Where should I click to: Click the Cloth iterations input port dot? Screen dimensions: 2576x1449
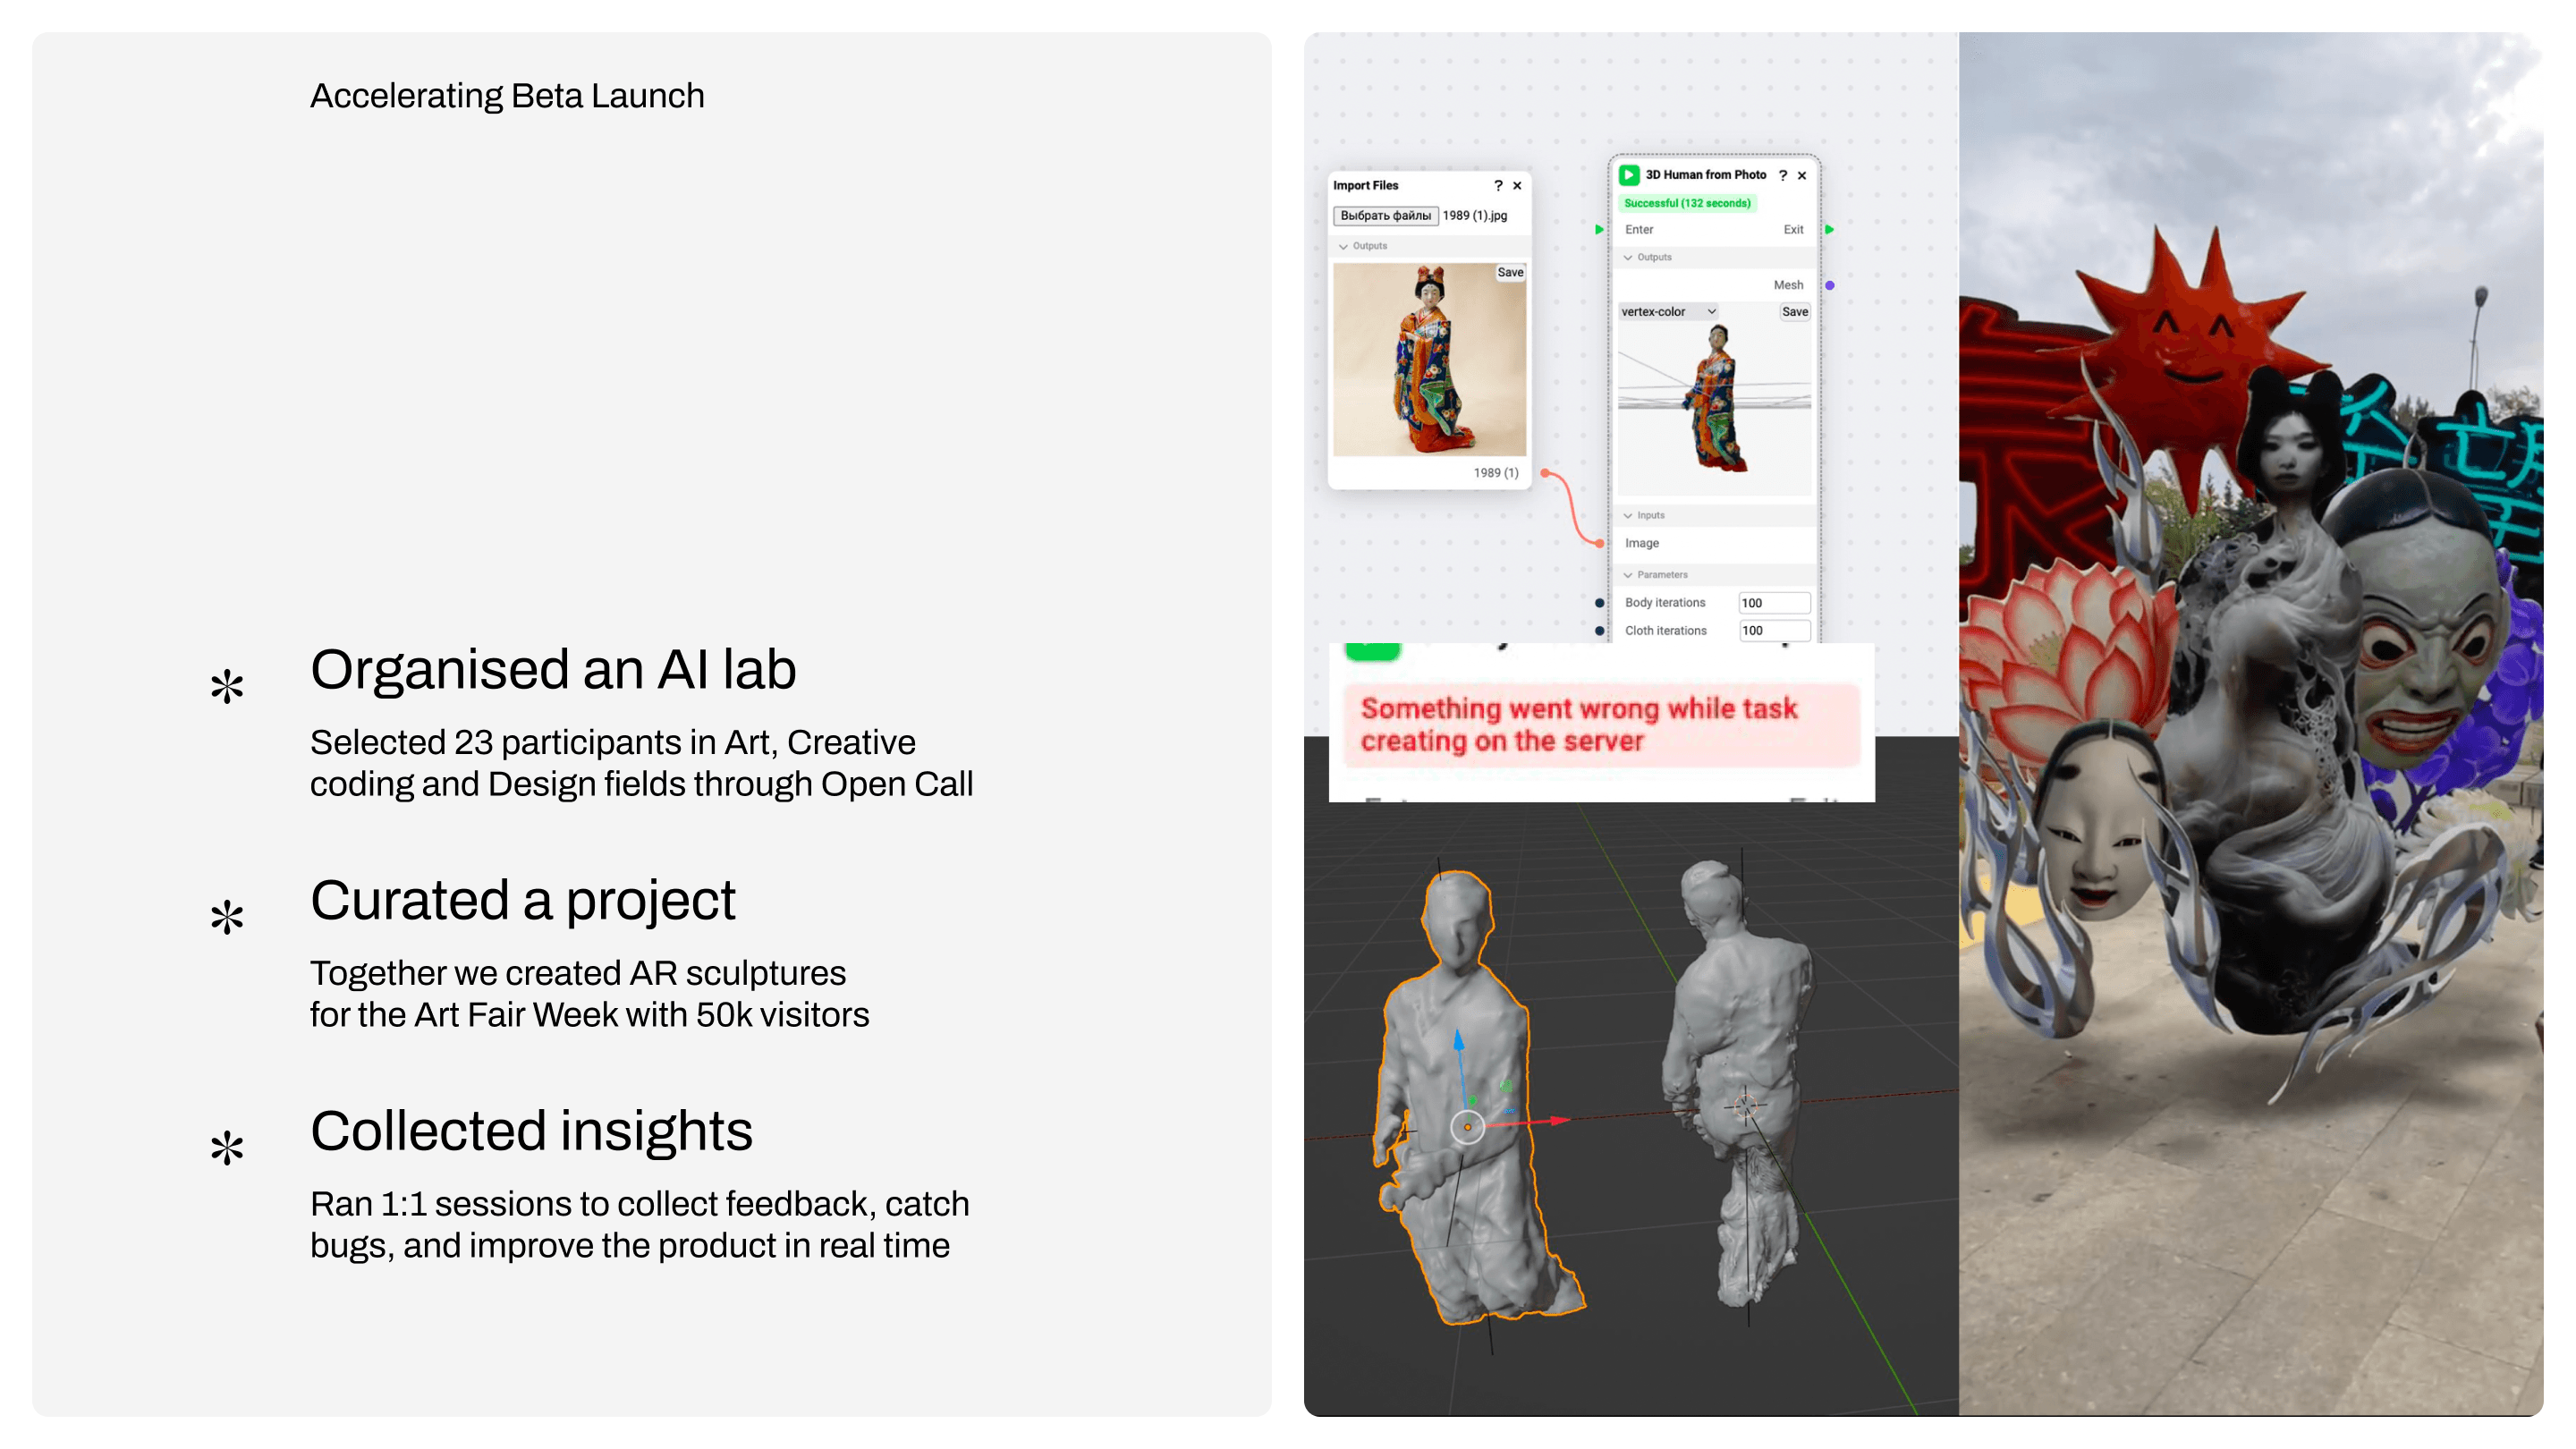[1599, 631]
